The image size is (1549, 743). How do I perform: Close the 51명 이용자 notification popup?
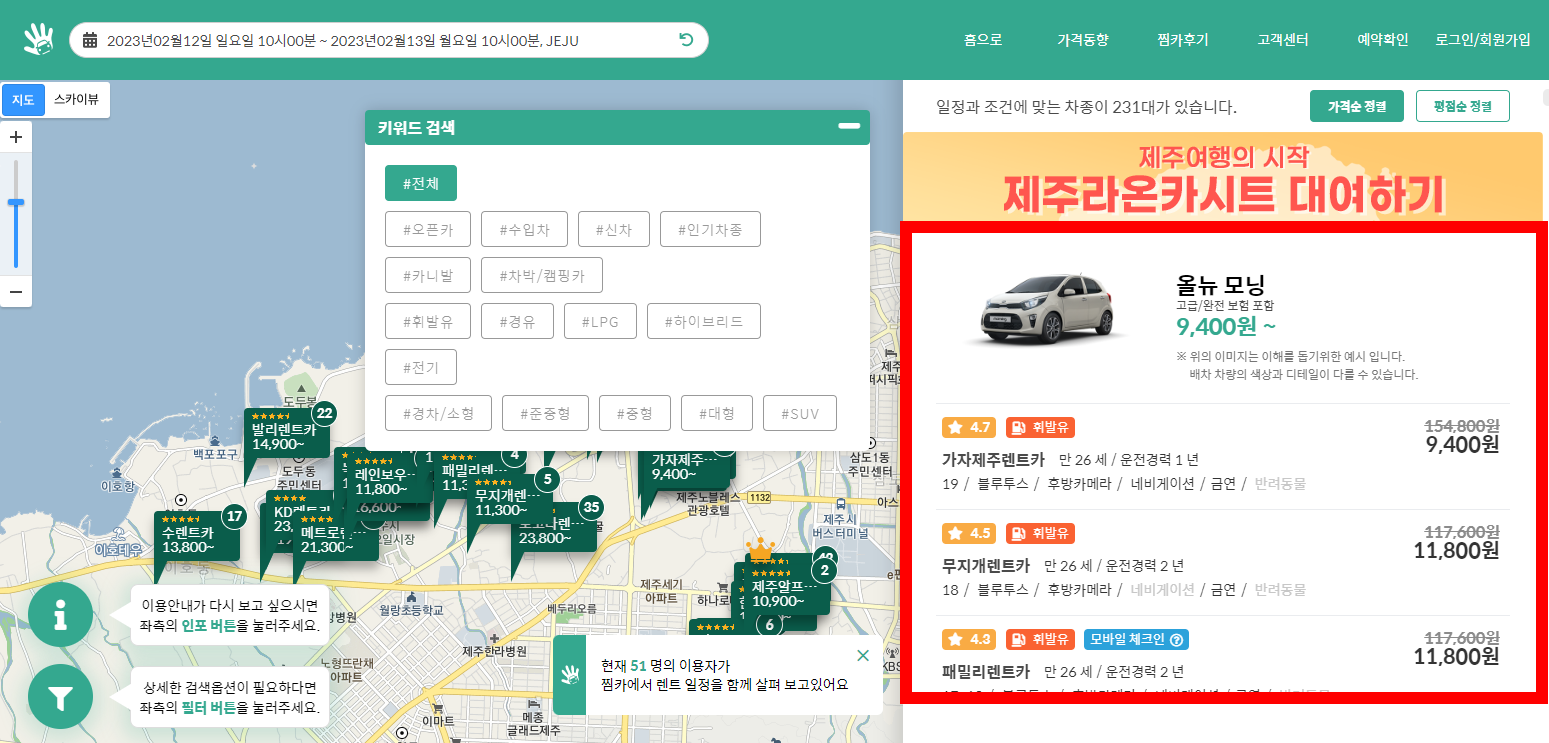(862, 655)
